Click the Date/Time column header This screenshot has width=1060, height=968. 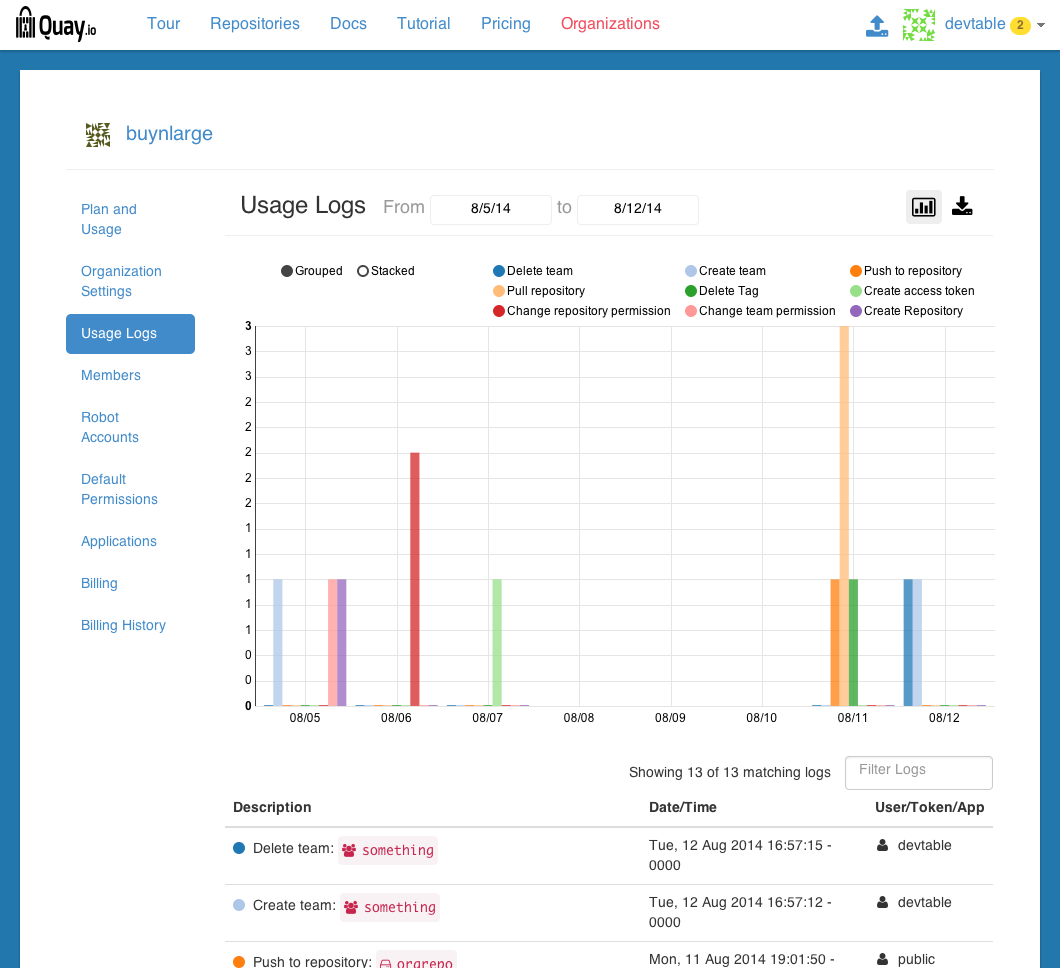coord(683,807)
